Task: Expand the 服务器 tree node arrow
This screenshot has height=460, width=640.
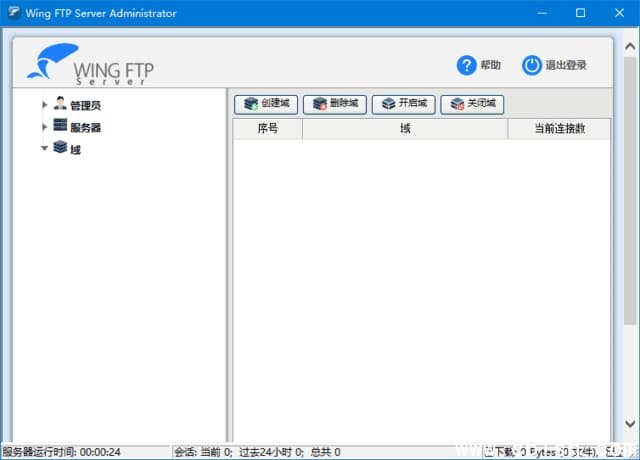Action: (x=44, y=127)
